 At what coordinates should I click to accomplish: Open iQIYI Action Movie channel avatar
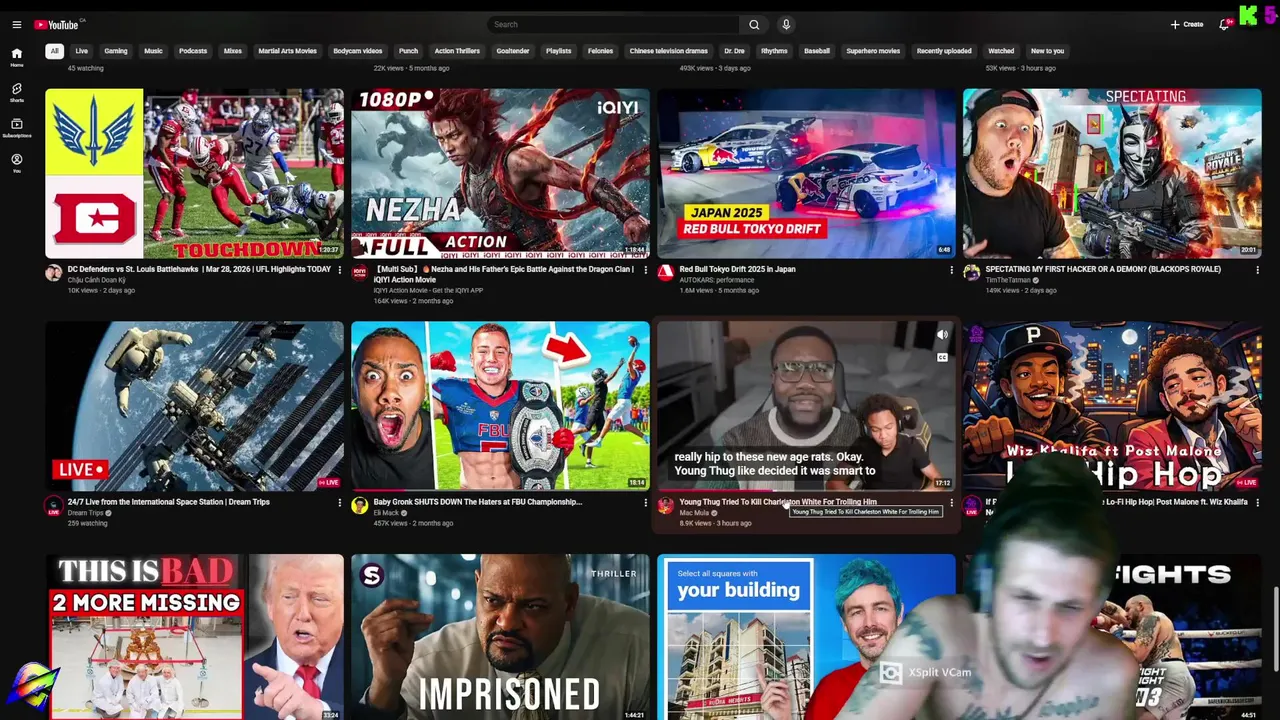pos(359,273)
